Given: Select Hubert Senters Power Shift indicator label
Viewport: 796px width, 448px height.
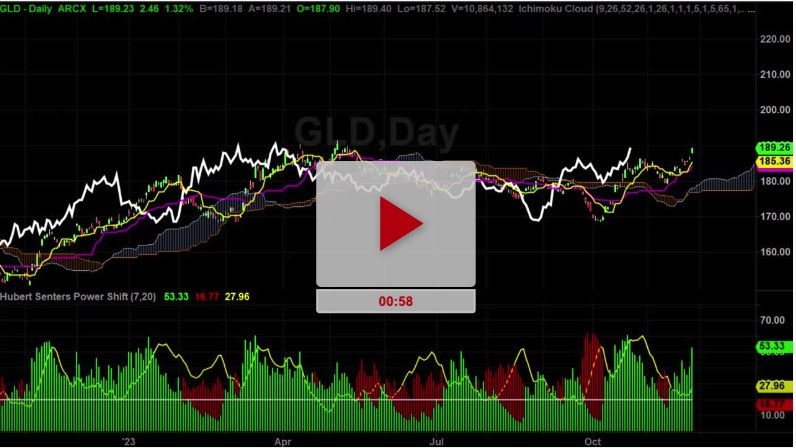Looking at the screenshot, I should click(x=78, y=297).
